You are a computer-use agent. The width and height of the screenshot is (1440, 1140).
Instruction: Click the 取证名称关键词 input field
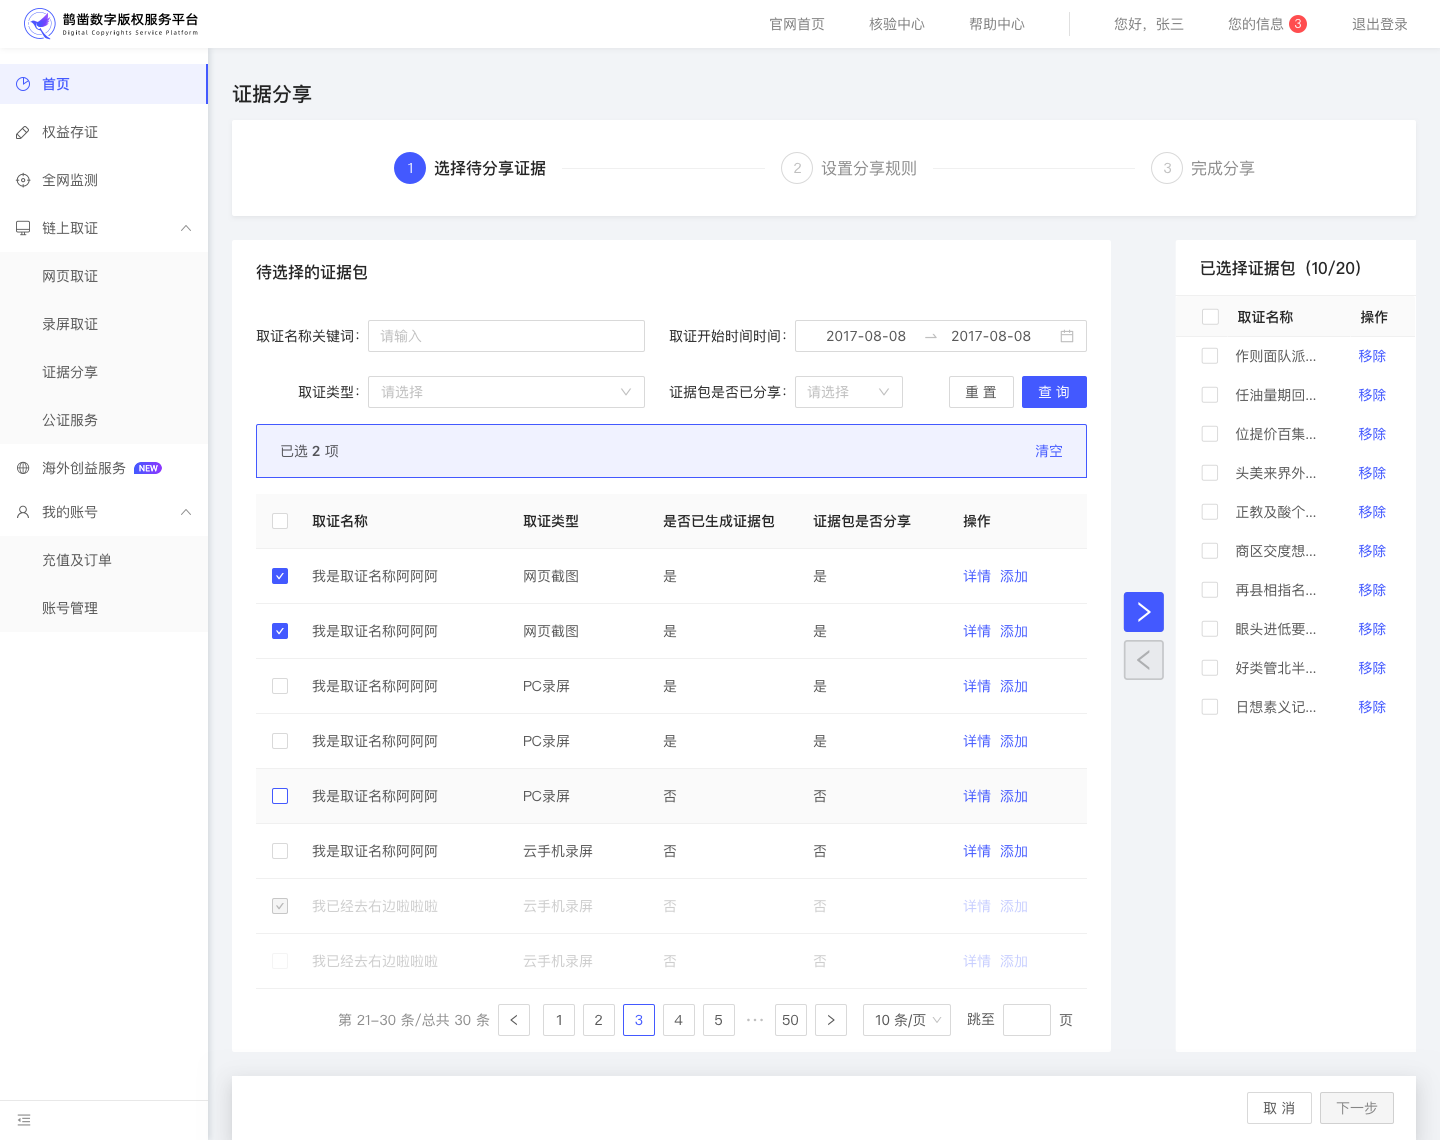point(506,336)
